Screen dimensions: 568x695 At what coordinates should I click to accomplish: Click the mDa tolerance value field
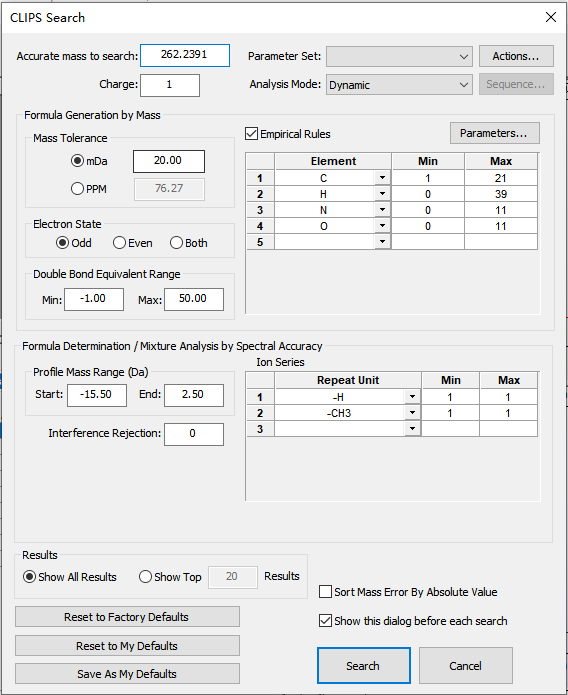click(x=169, y=161)
